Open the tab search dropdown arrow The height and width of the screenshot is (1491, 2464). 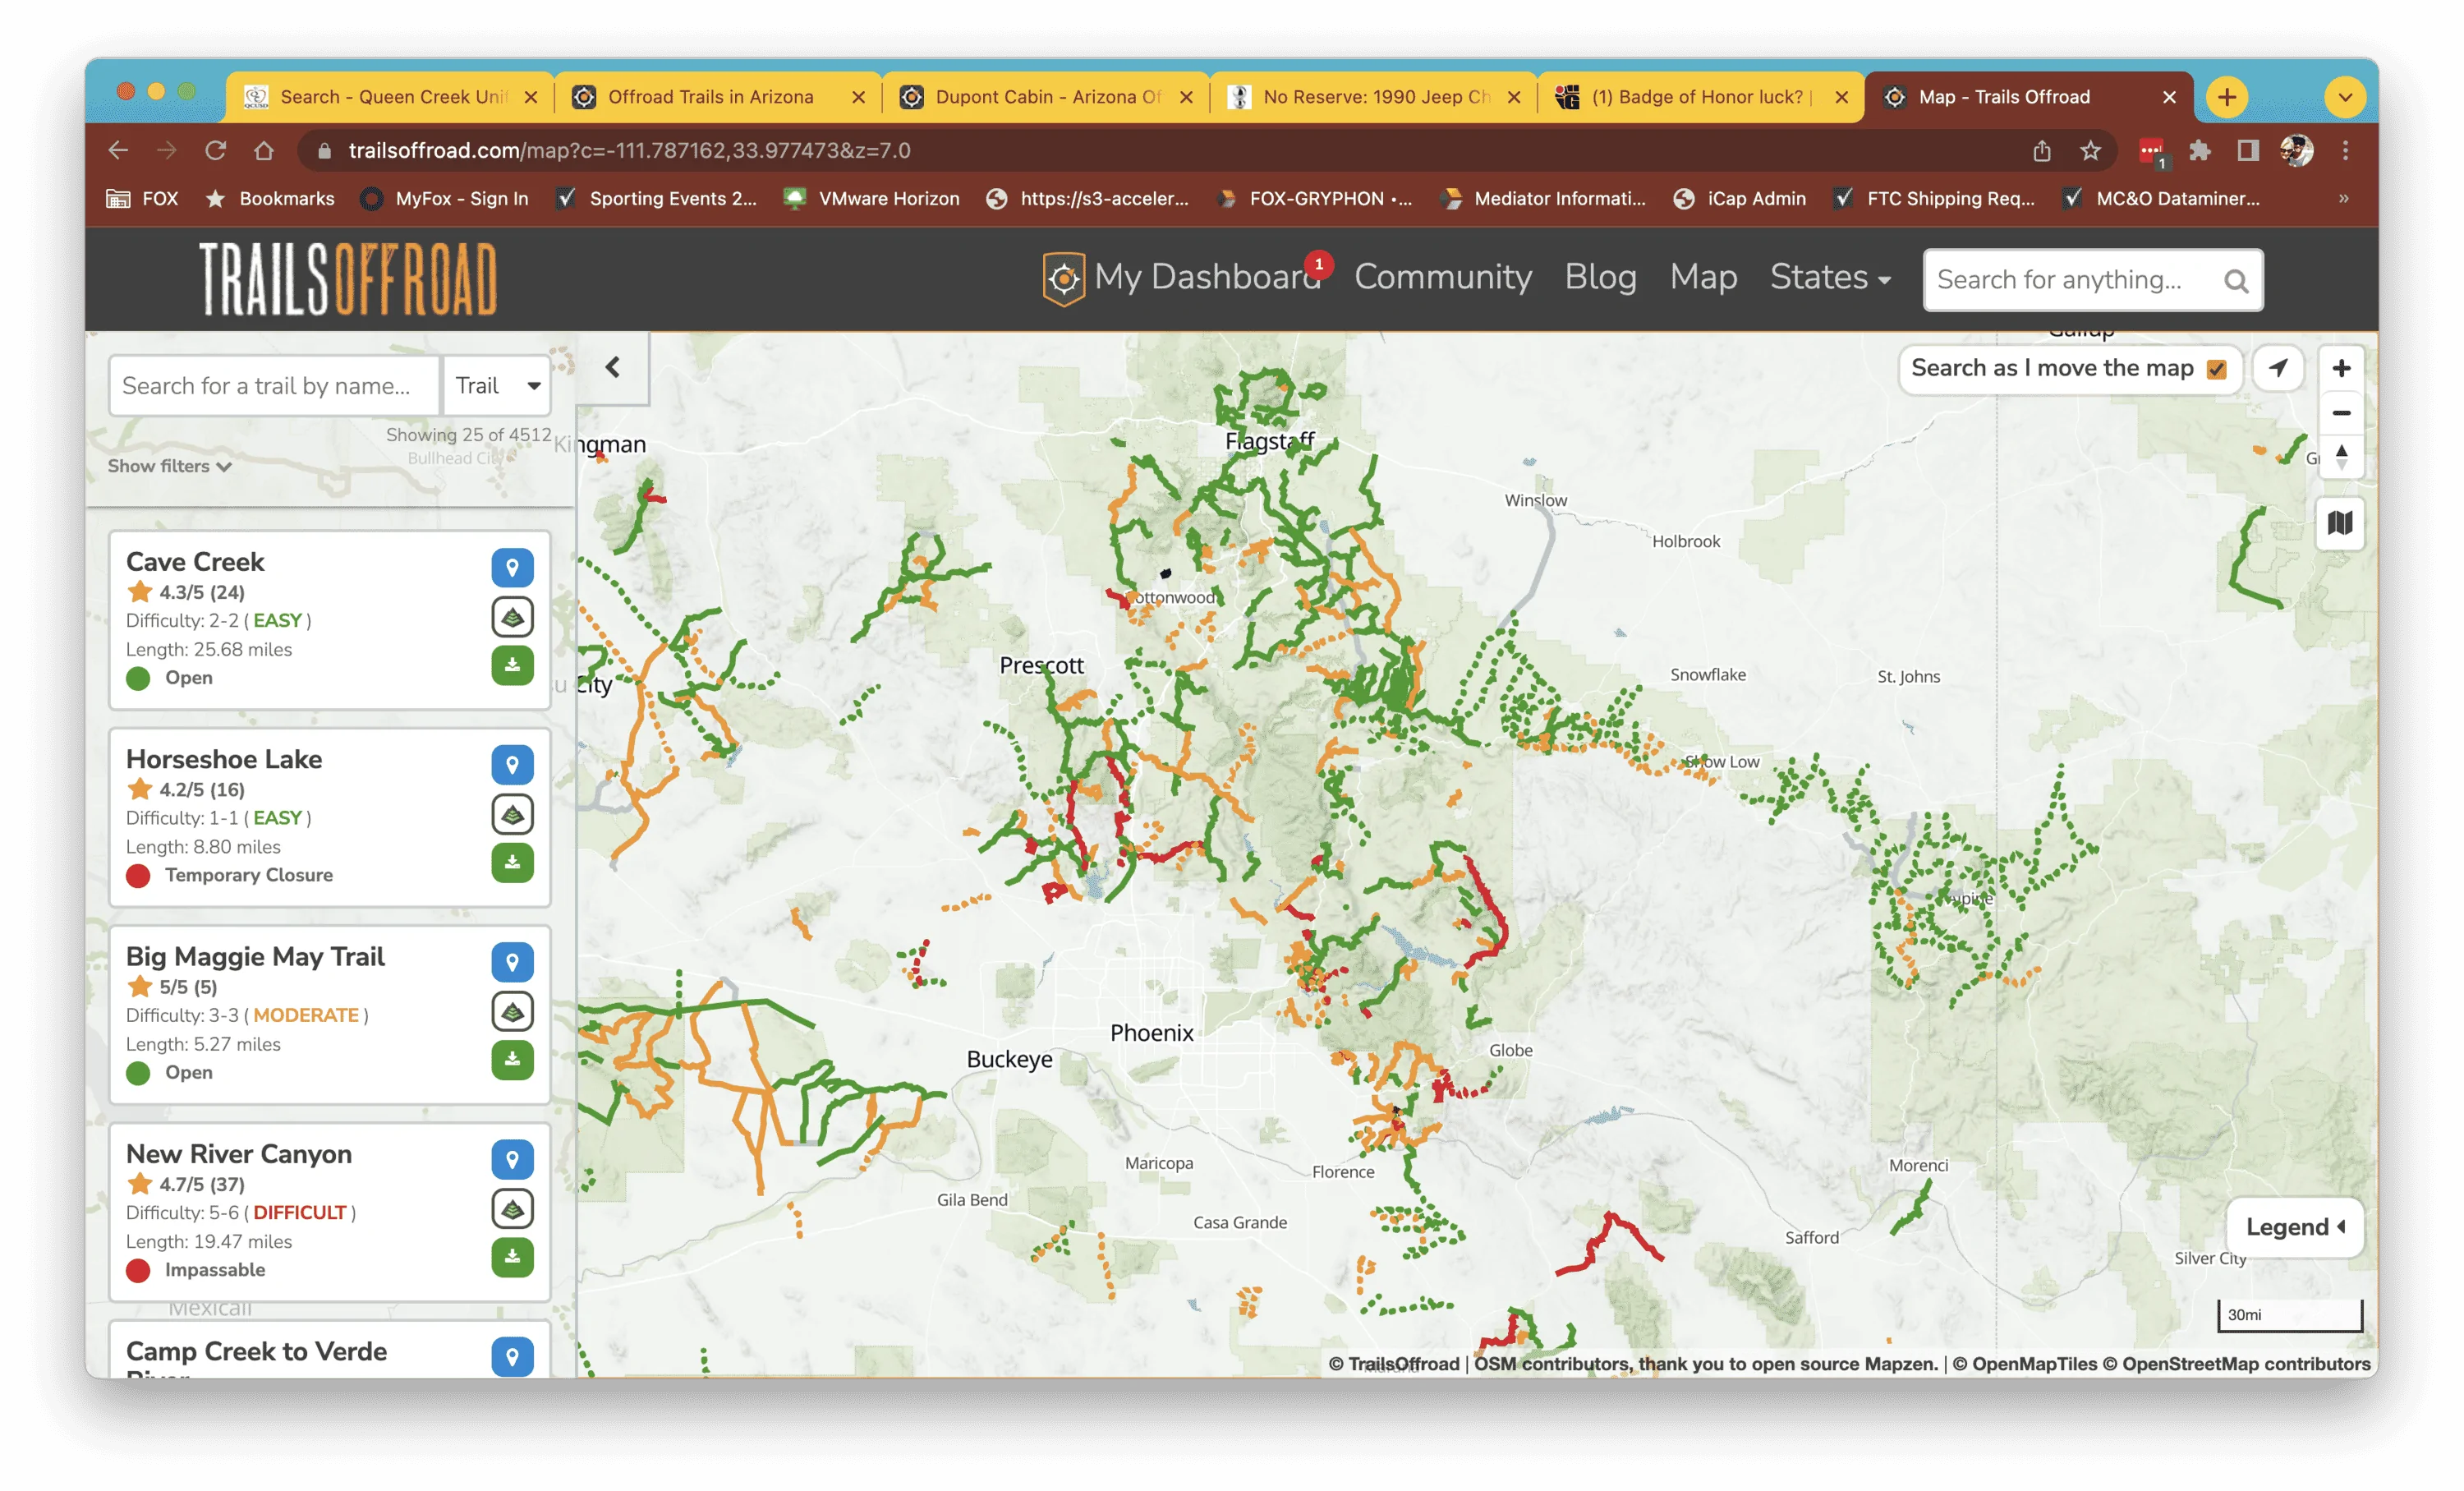[x=2344, y=97]
